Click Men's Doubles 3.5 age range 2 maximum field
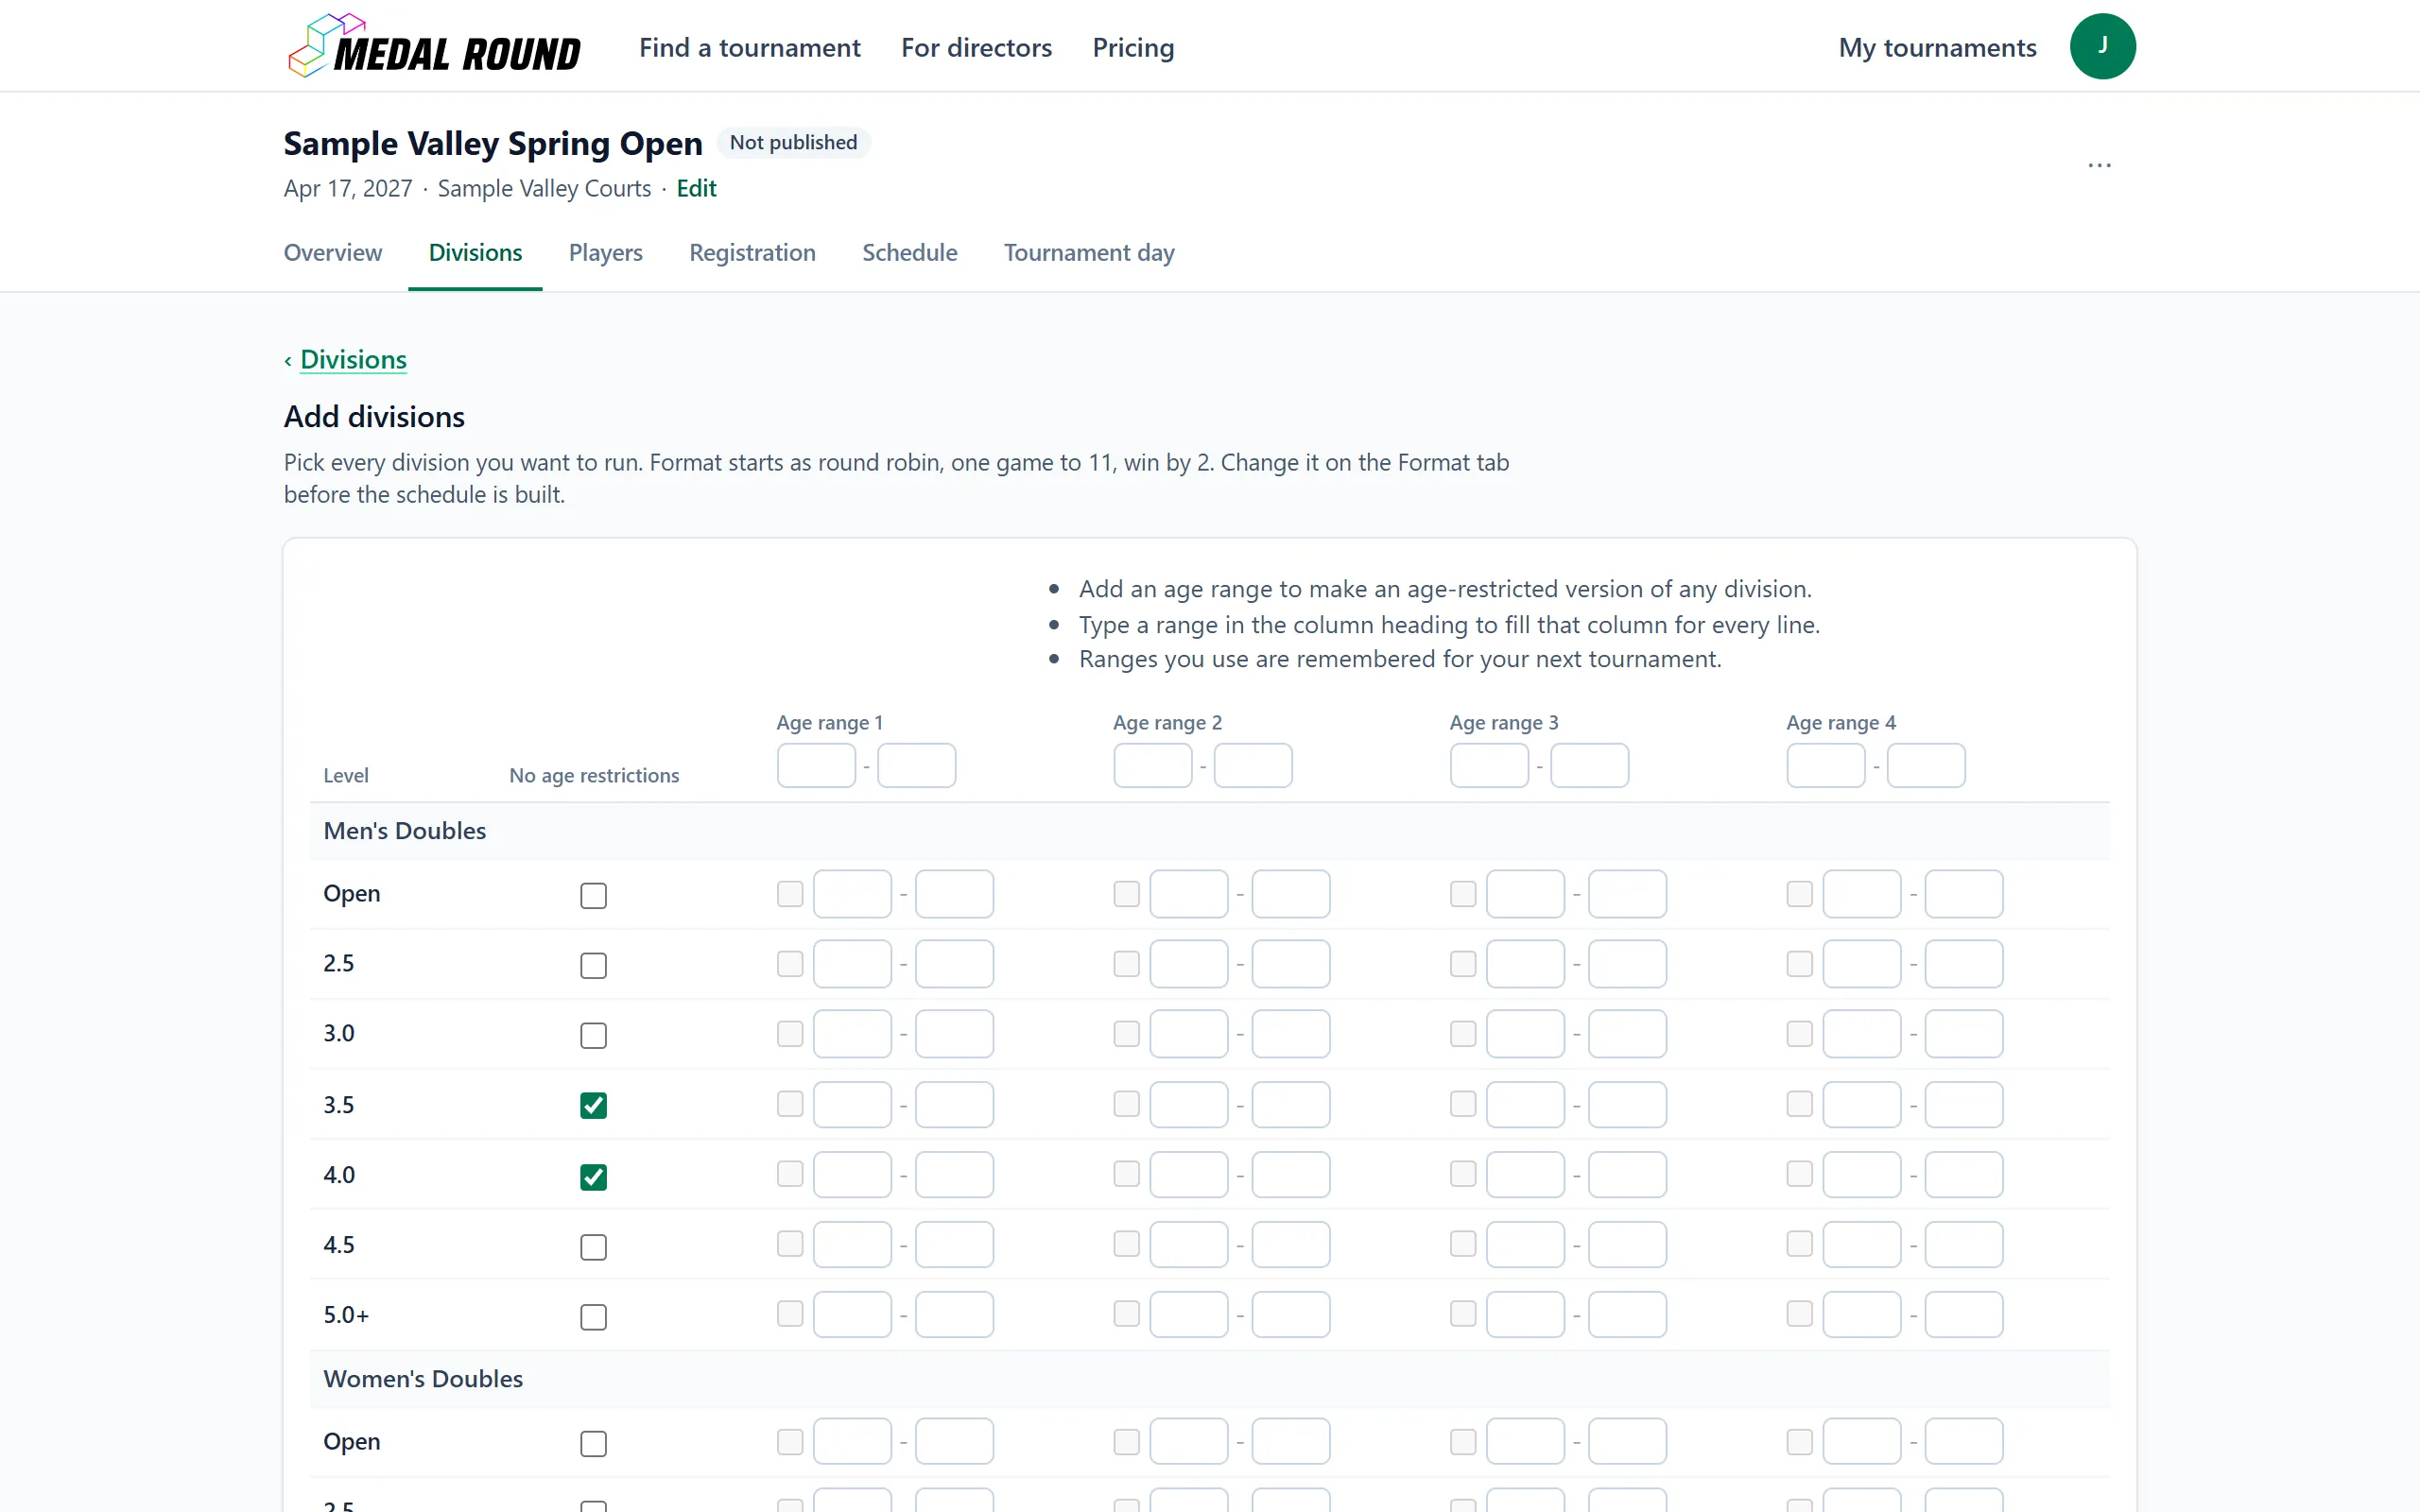Viewport: 2420px width, 1512px height. [x=1291, y=1104]
